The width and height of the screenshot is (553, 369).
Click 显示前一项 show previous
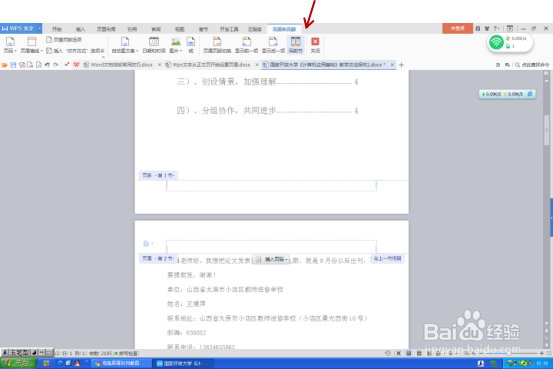(247, 45)
